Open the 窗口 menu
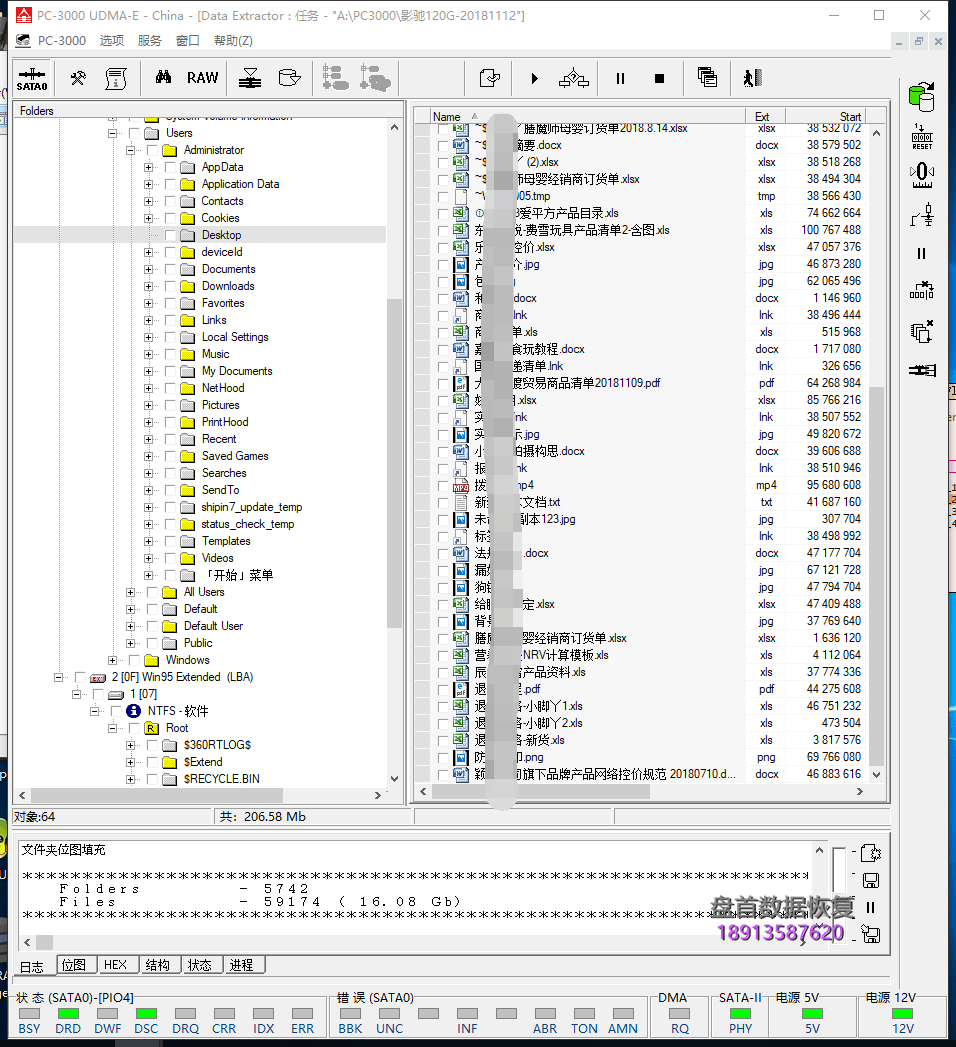 click(x=188, y=41)
